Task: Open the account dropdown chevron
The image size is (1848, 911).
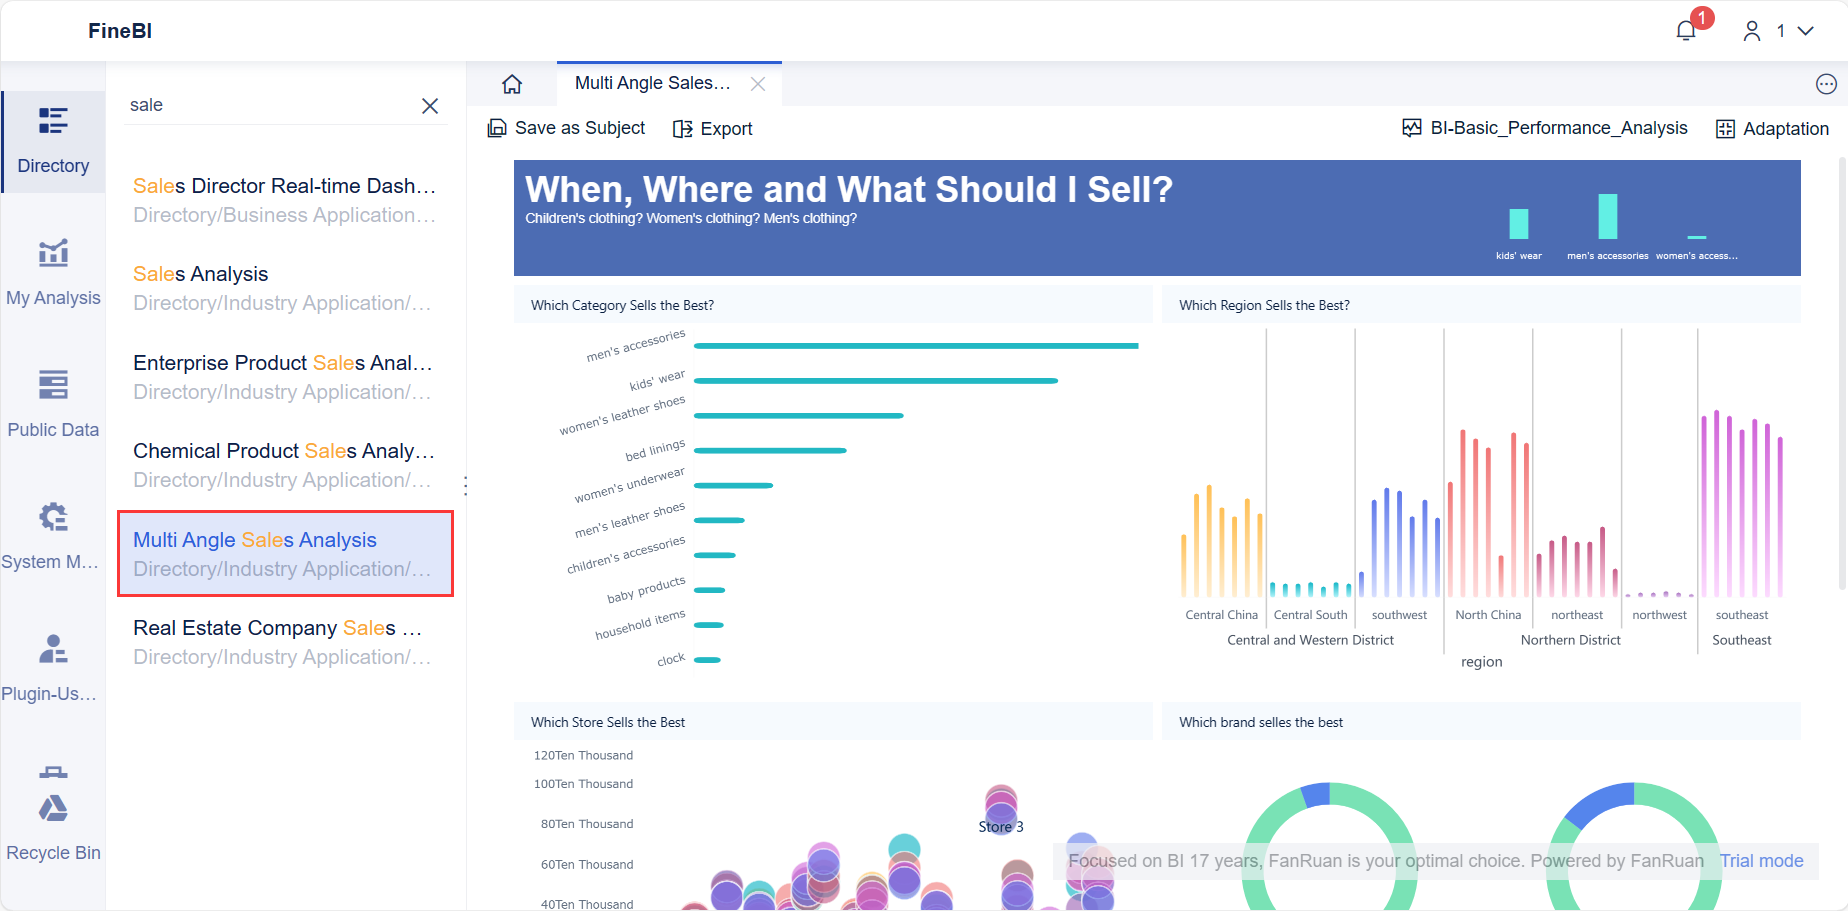Action: click(1805, 30)
